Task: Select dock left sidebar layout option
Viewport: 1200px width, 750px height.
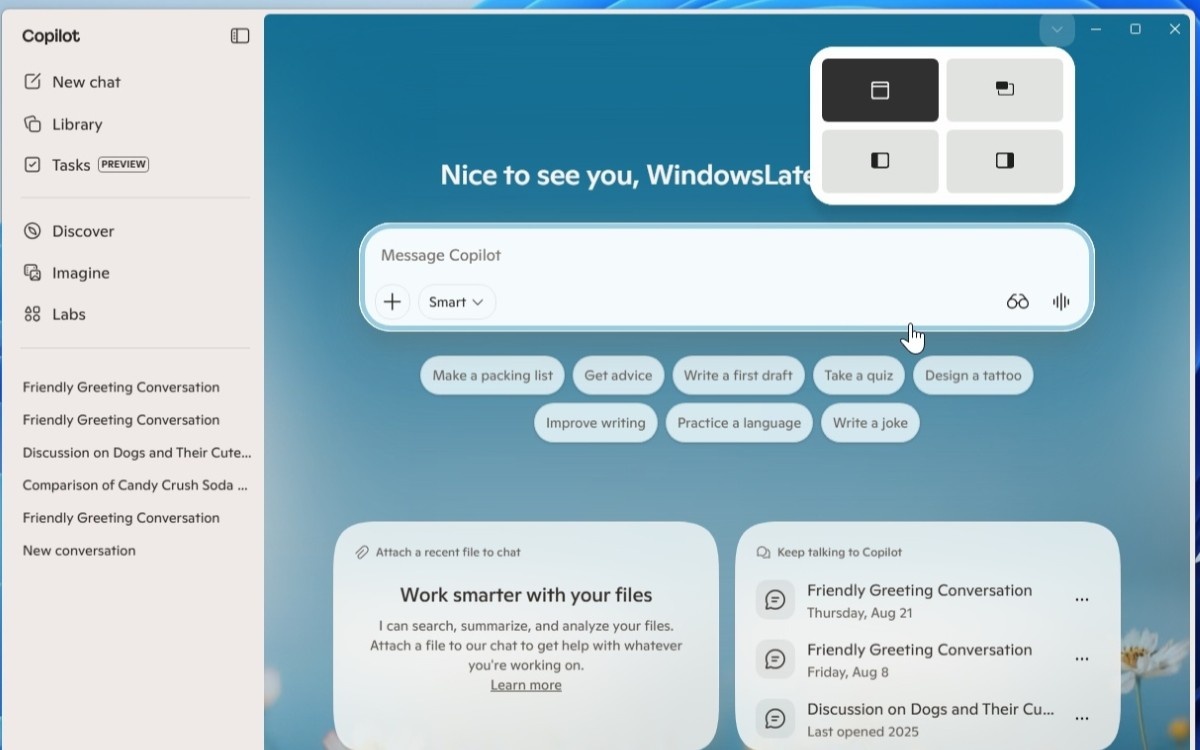Action: 880,161
